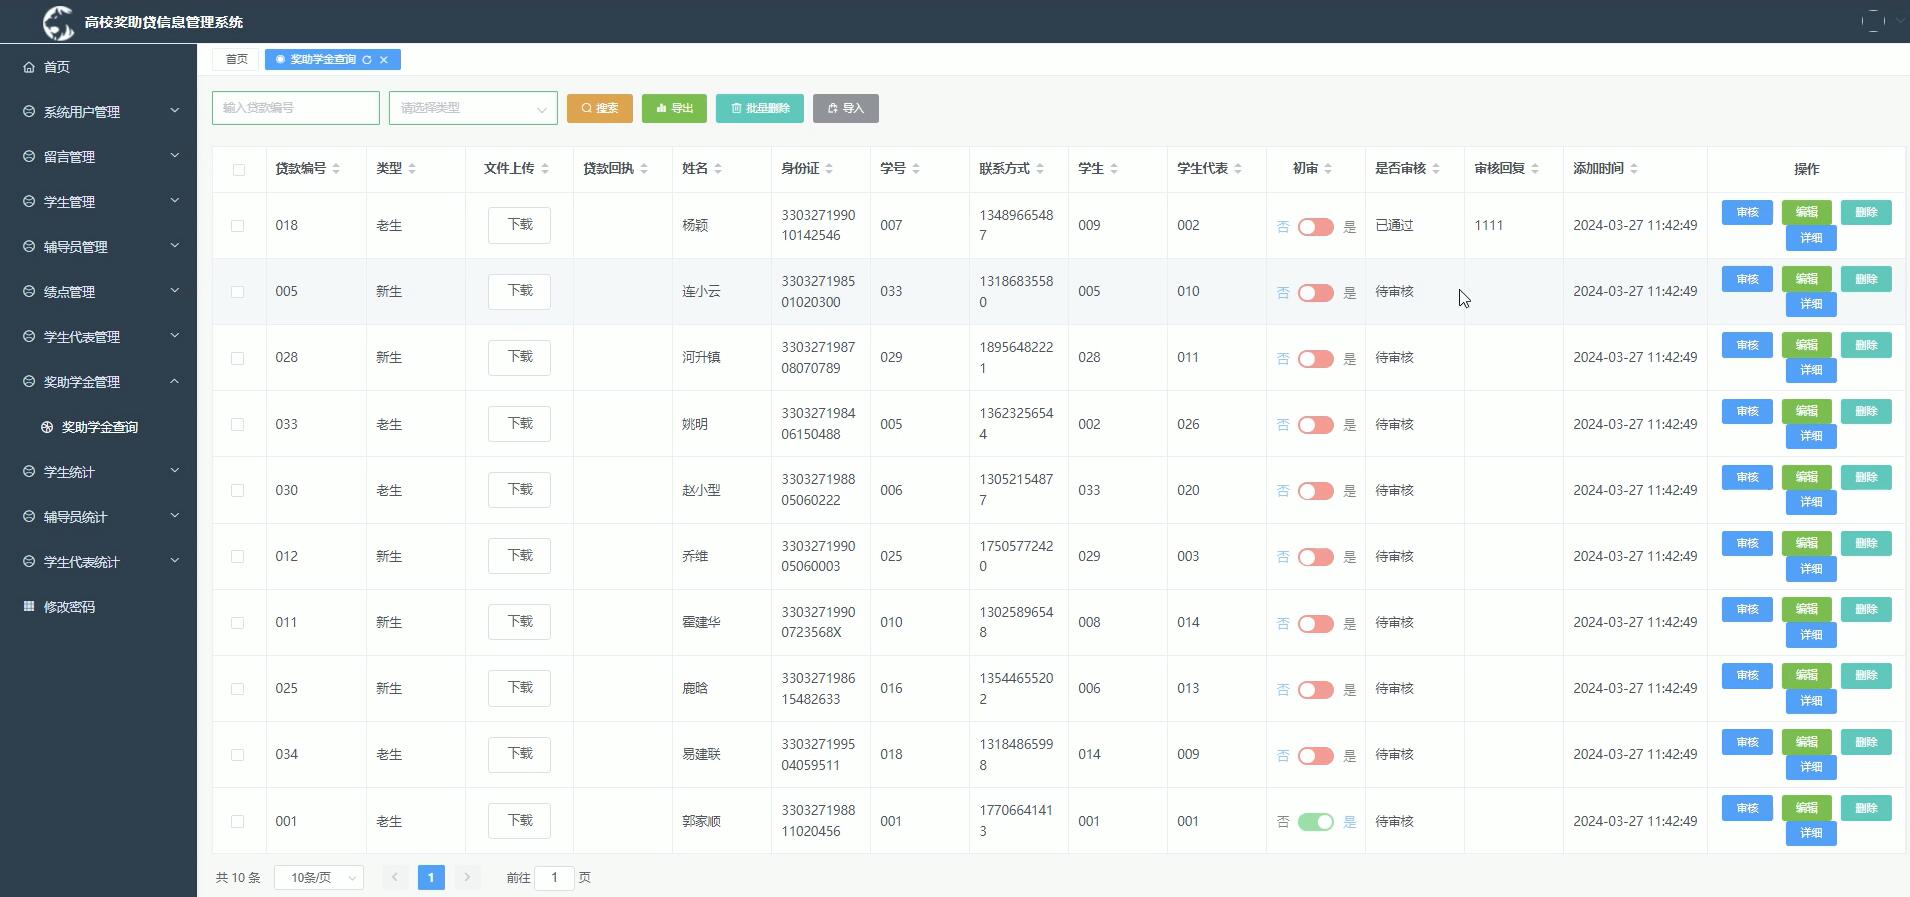
Task: Close the 奖助学金查询 tab
Action: 384,60
